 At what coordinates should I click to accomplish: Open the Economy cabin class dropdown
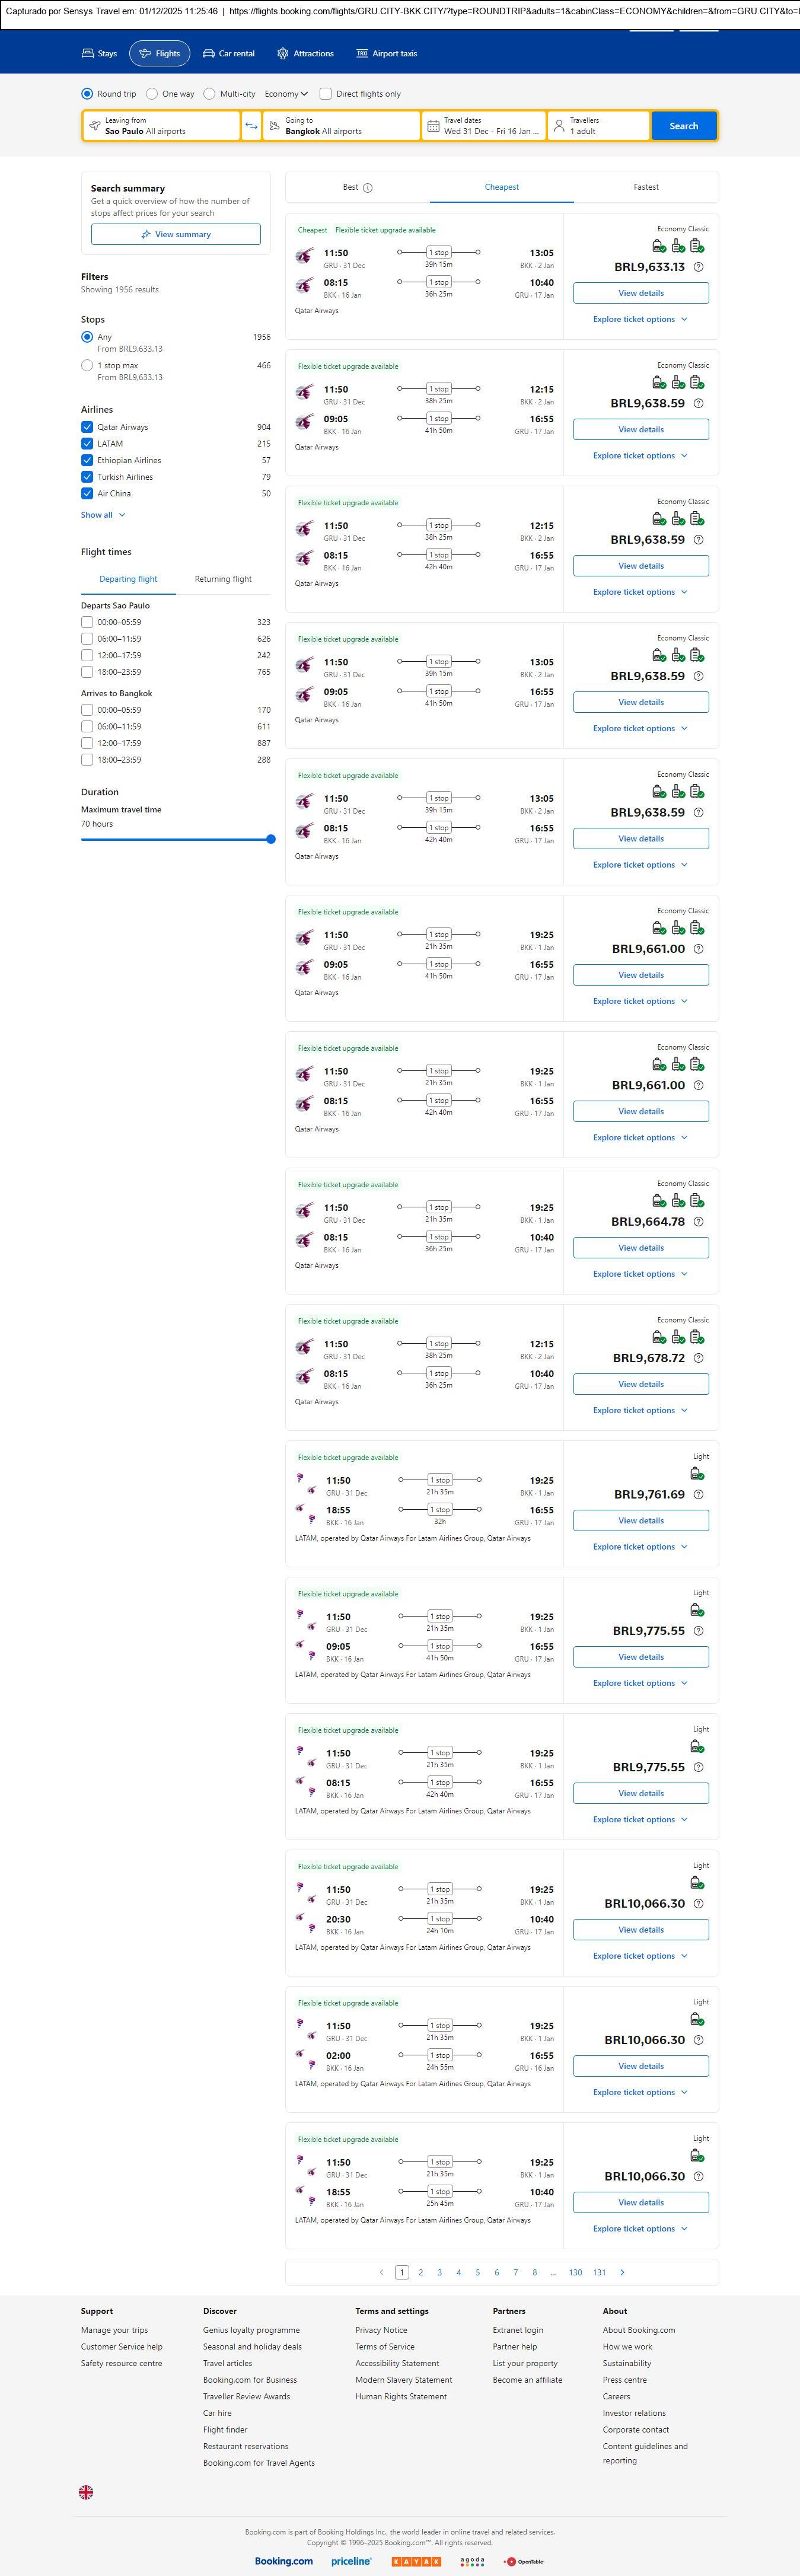285,94
